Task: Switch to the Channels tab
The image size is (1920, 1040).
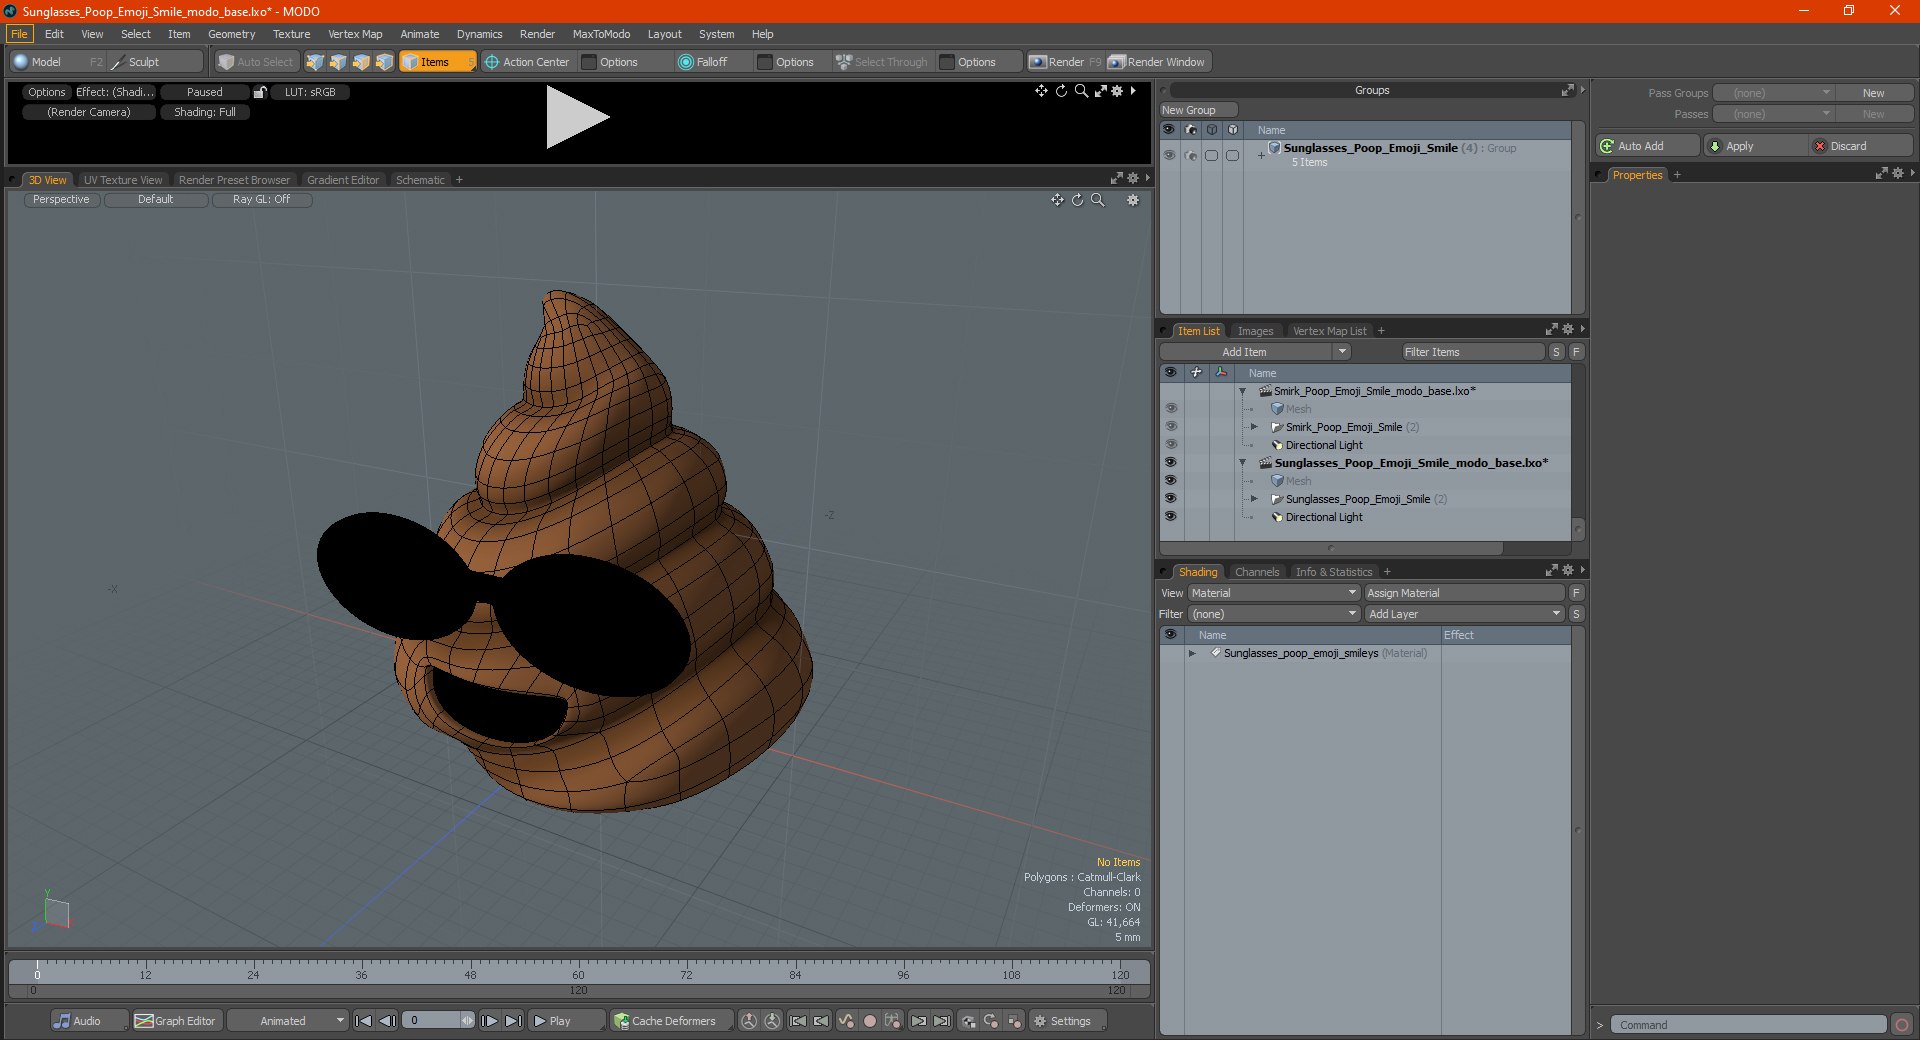Action: (x=1256, y=572)
